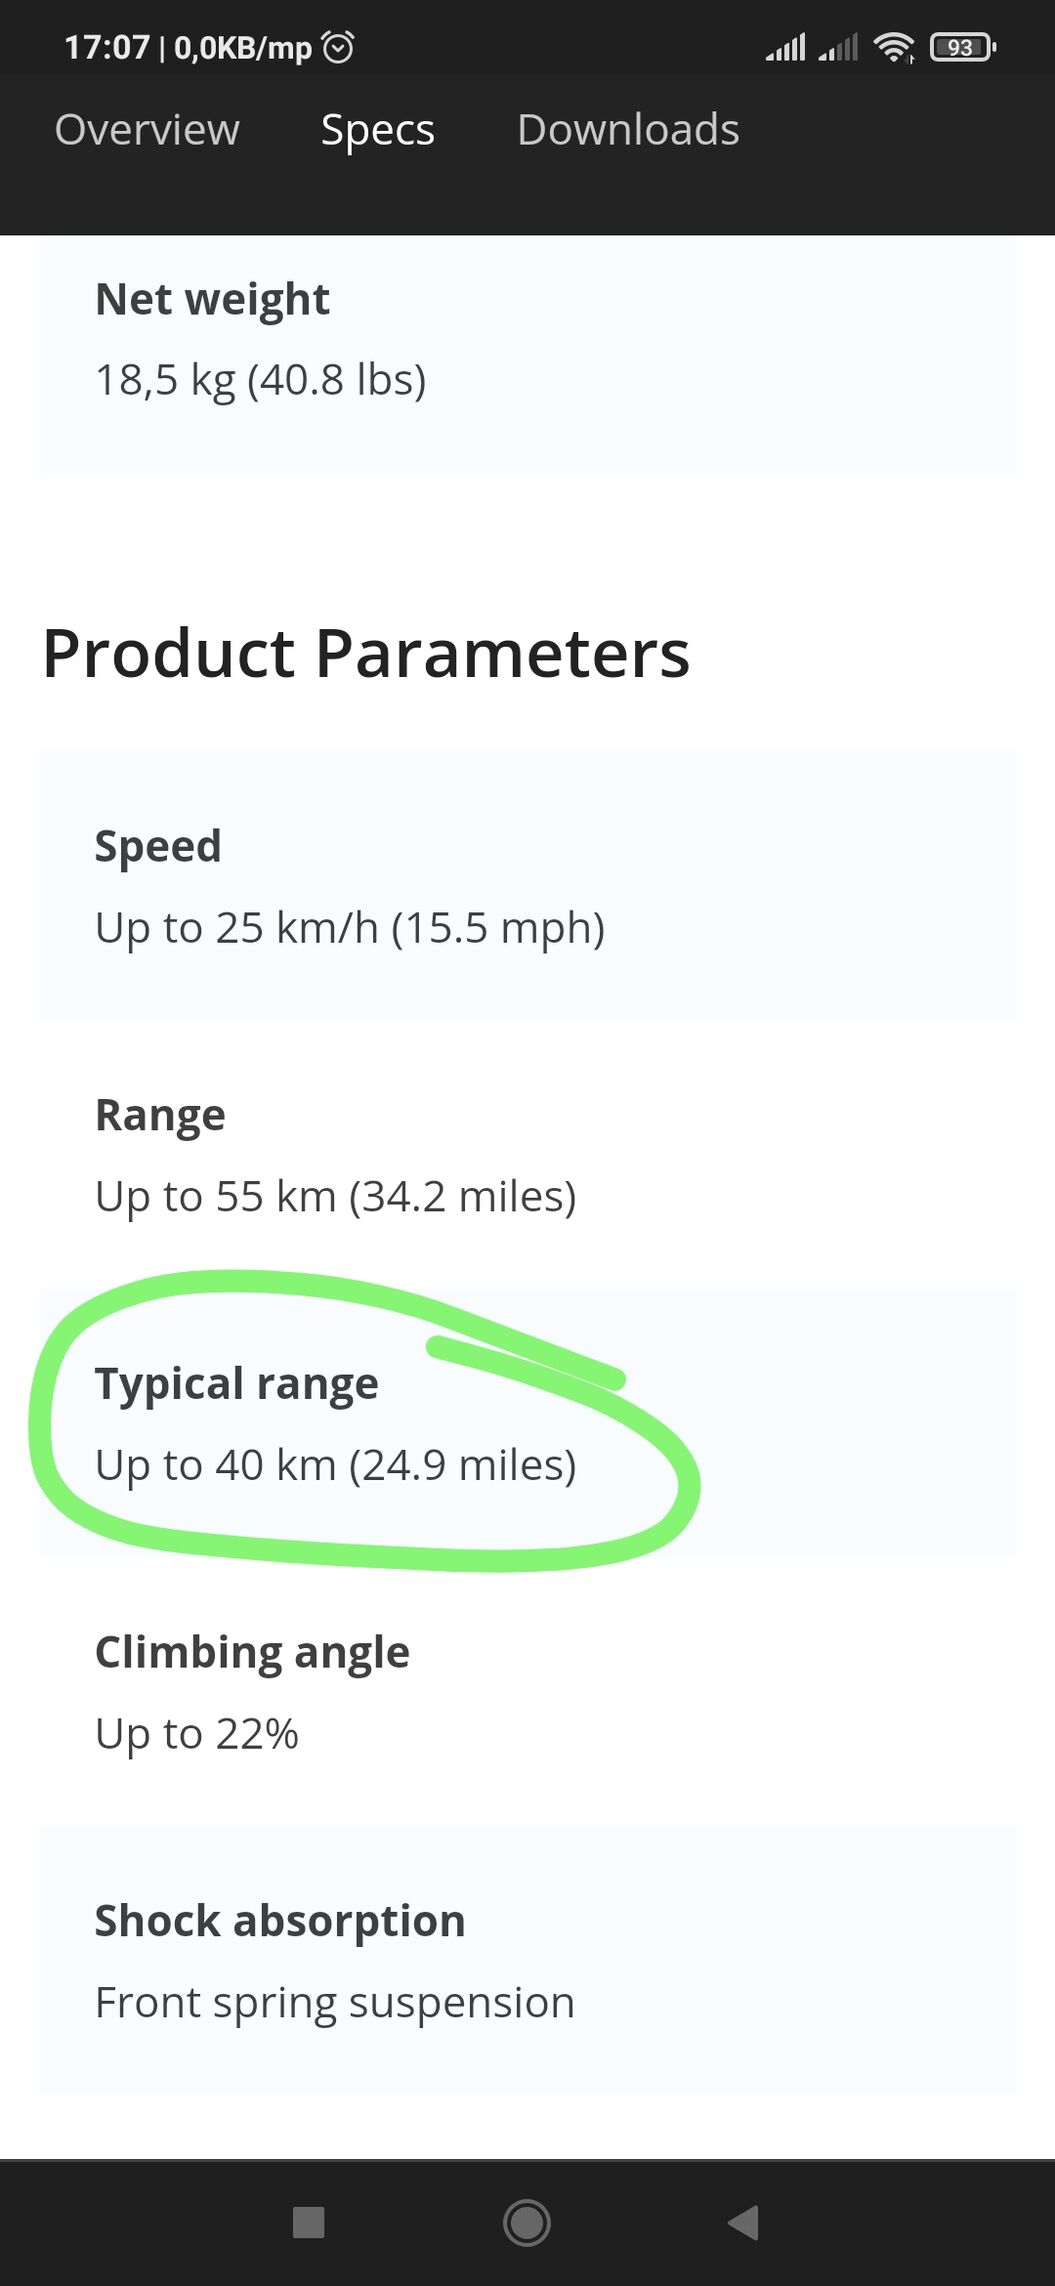Tap the Shock absorption label
The height and width of the screenshot is (2286, 1055).
280,1922
